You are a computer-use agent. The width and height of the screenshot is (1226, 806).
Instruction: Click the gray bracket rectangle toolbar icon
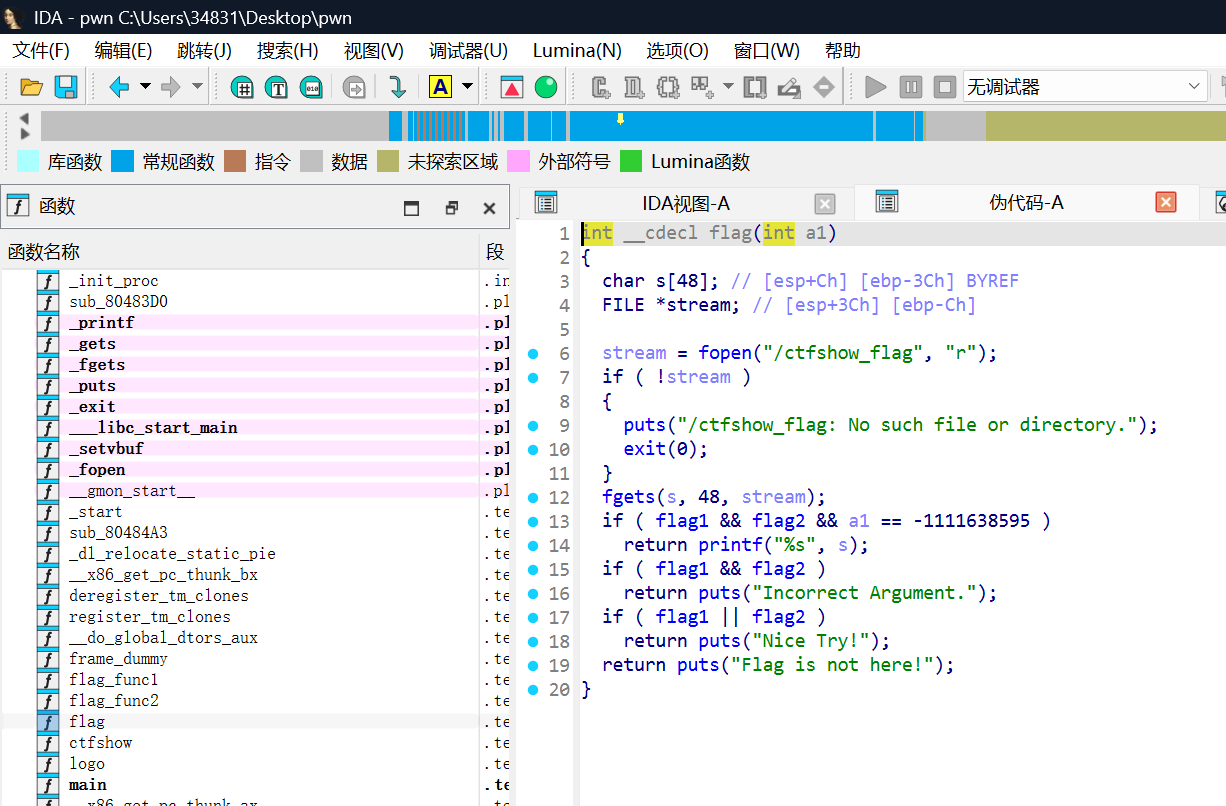click(755, 87)
